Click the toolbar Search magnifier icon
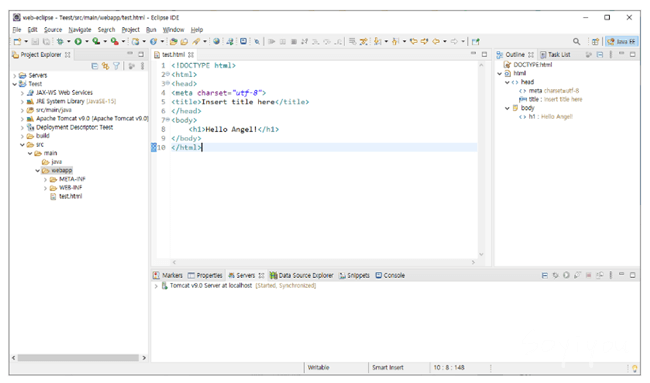Image resolution: width=650 pixels, height=383 pixels. coord(576,41)
